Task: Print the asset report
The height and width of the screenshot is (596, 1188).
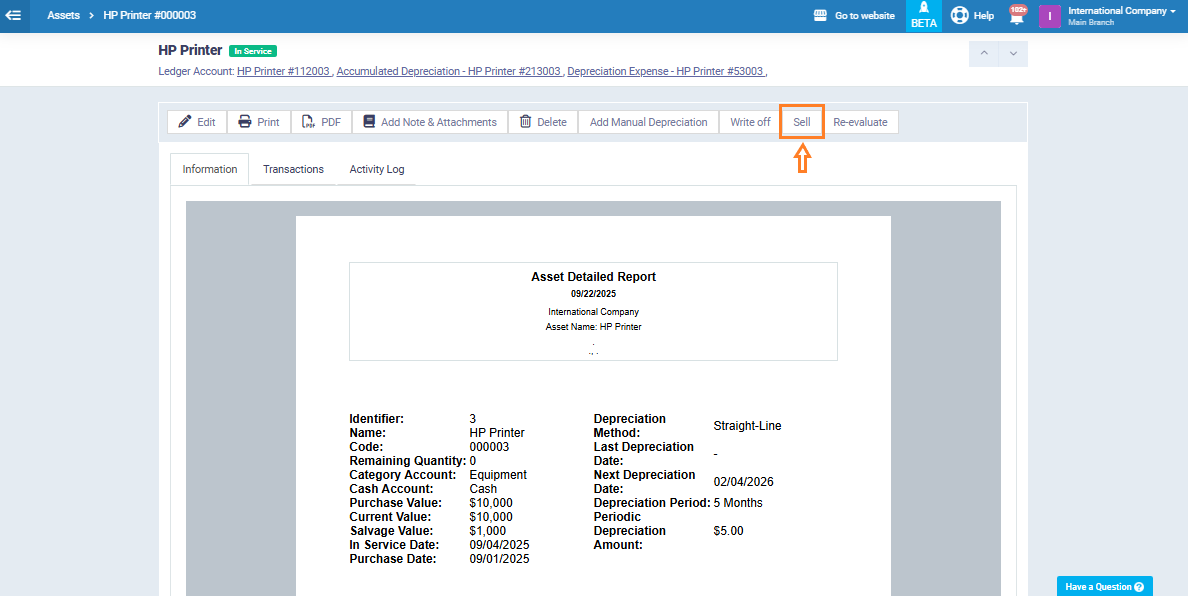Action: click(x=259, y=122)
